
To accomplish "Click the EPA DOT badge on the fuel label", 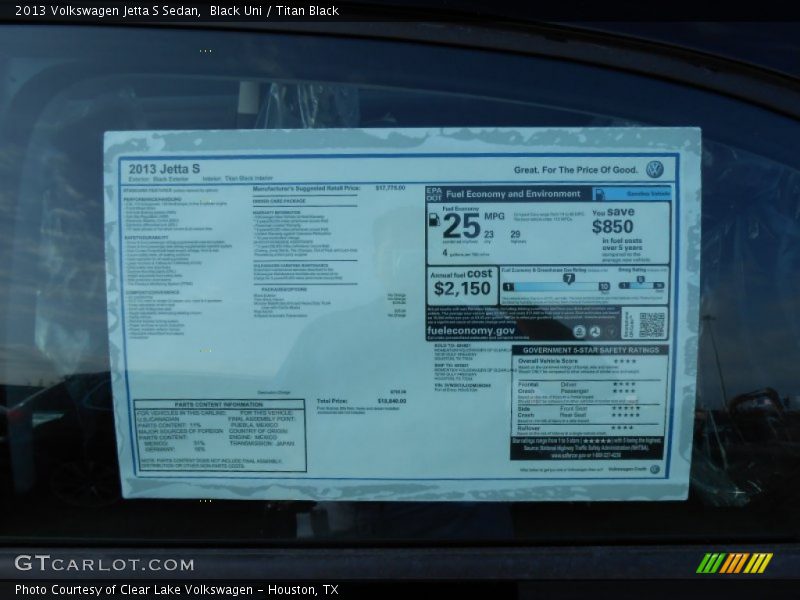I will click(434, 194).
